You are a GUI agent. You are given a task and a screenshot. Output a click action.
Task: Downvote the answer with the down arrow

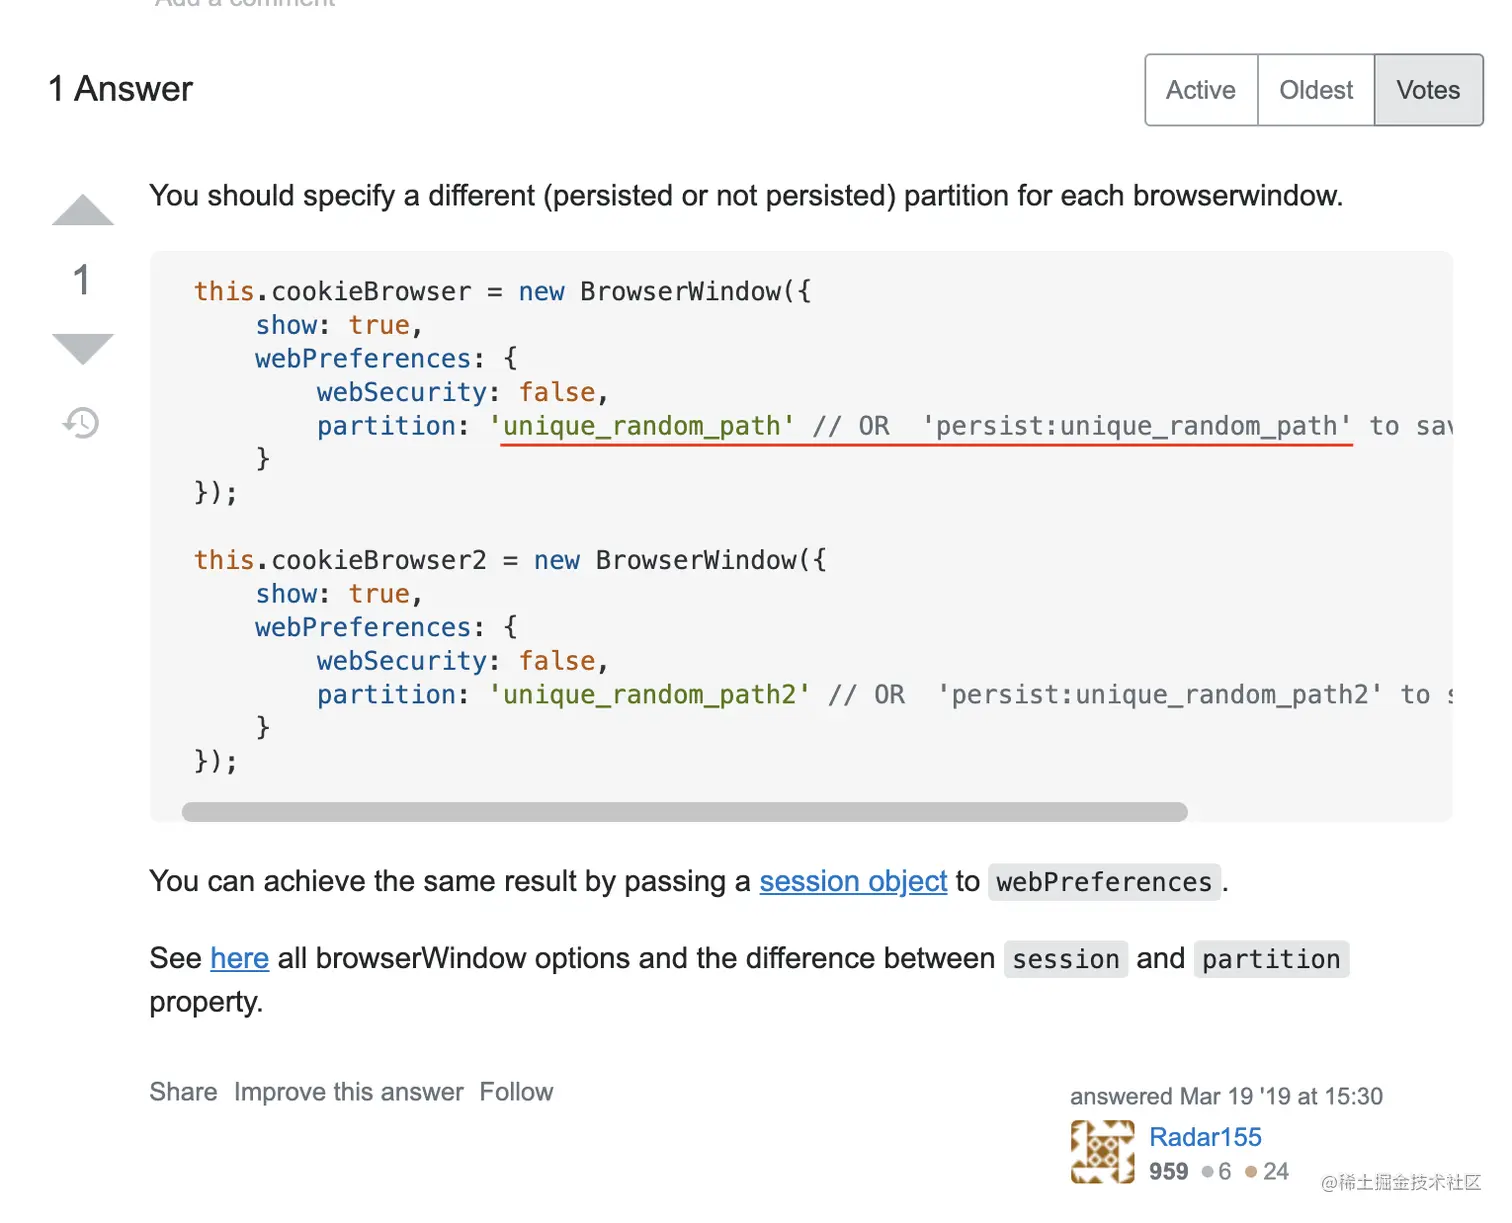pyautogui.click(x=83, y=348)
